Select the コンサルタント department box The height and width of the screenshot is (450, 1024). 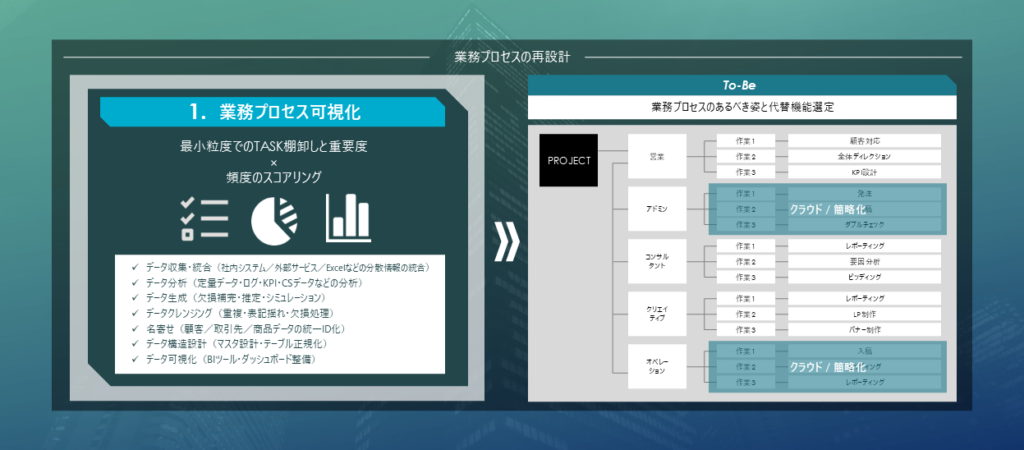coord(657,262)
